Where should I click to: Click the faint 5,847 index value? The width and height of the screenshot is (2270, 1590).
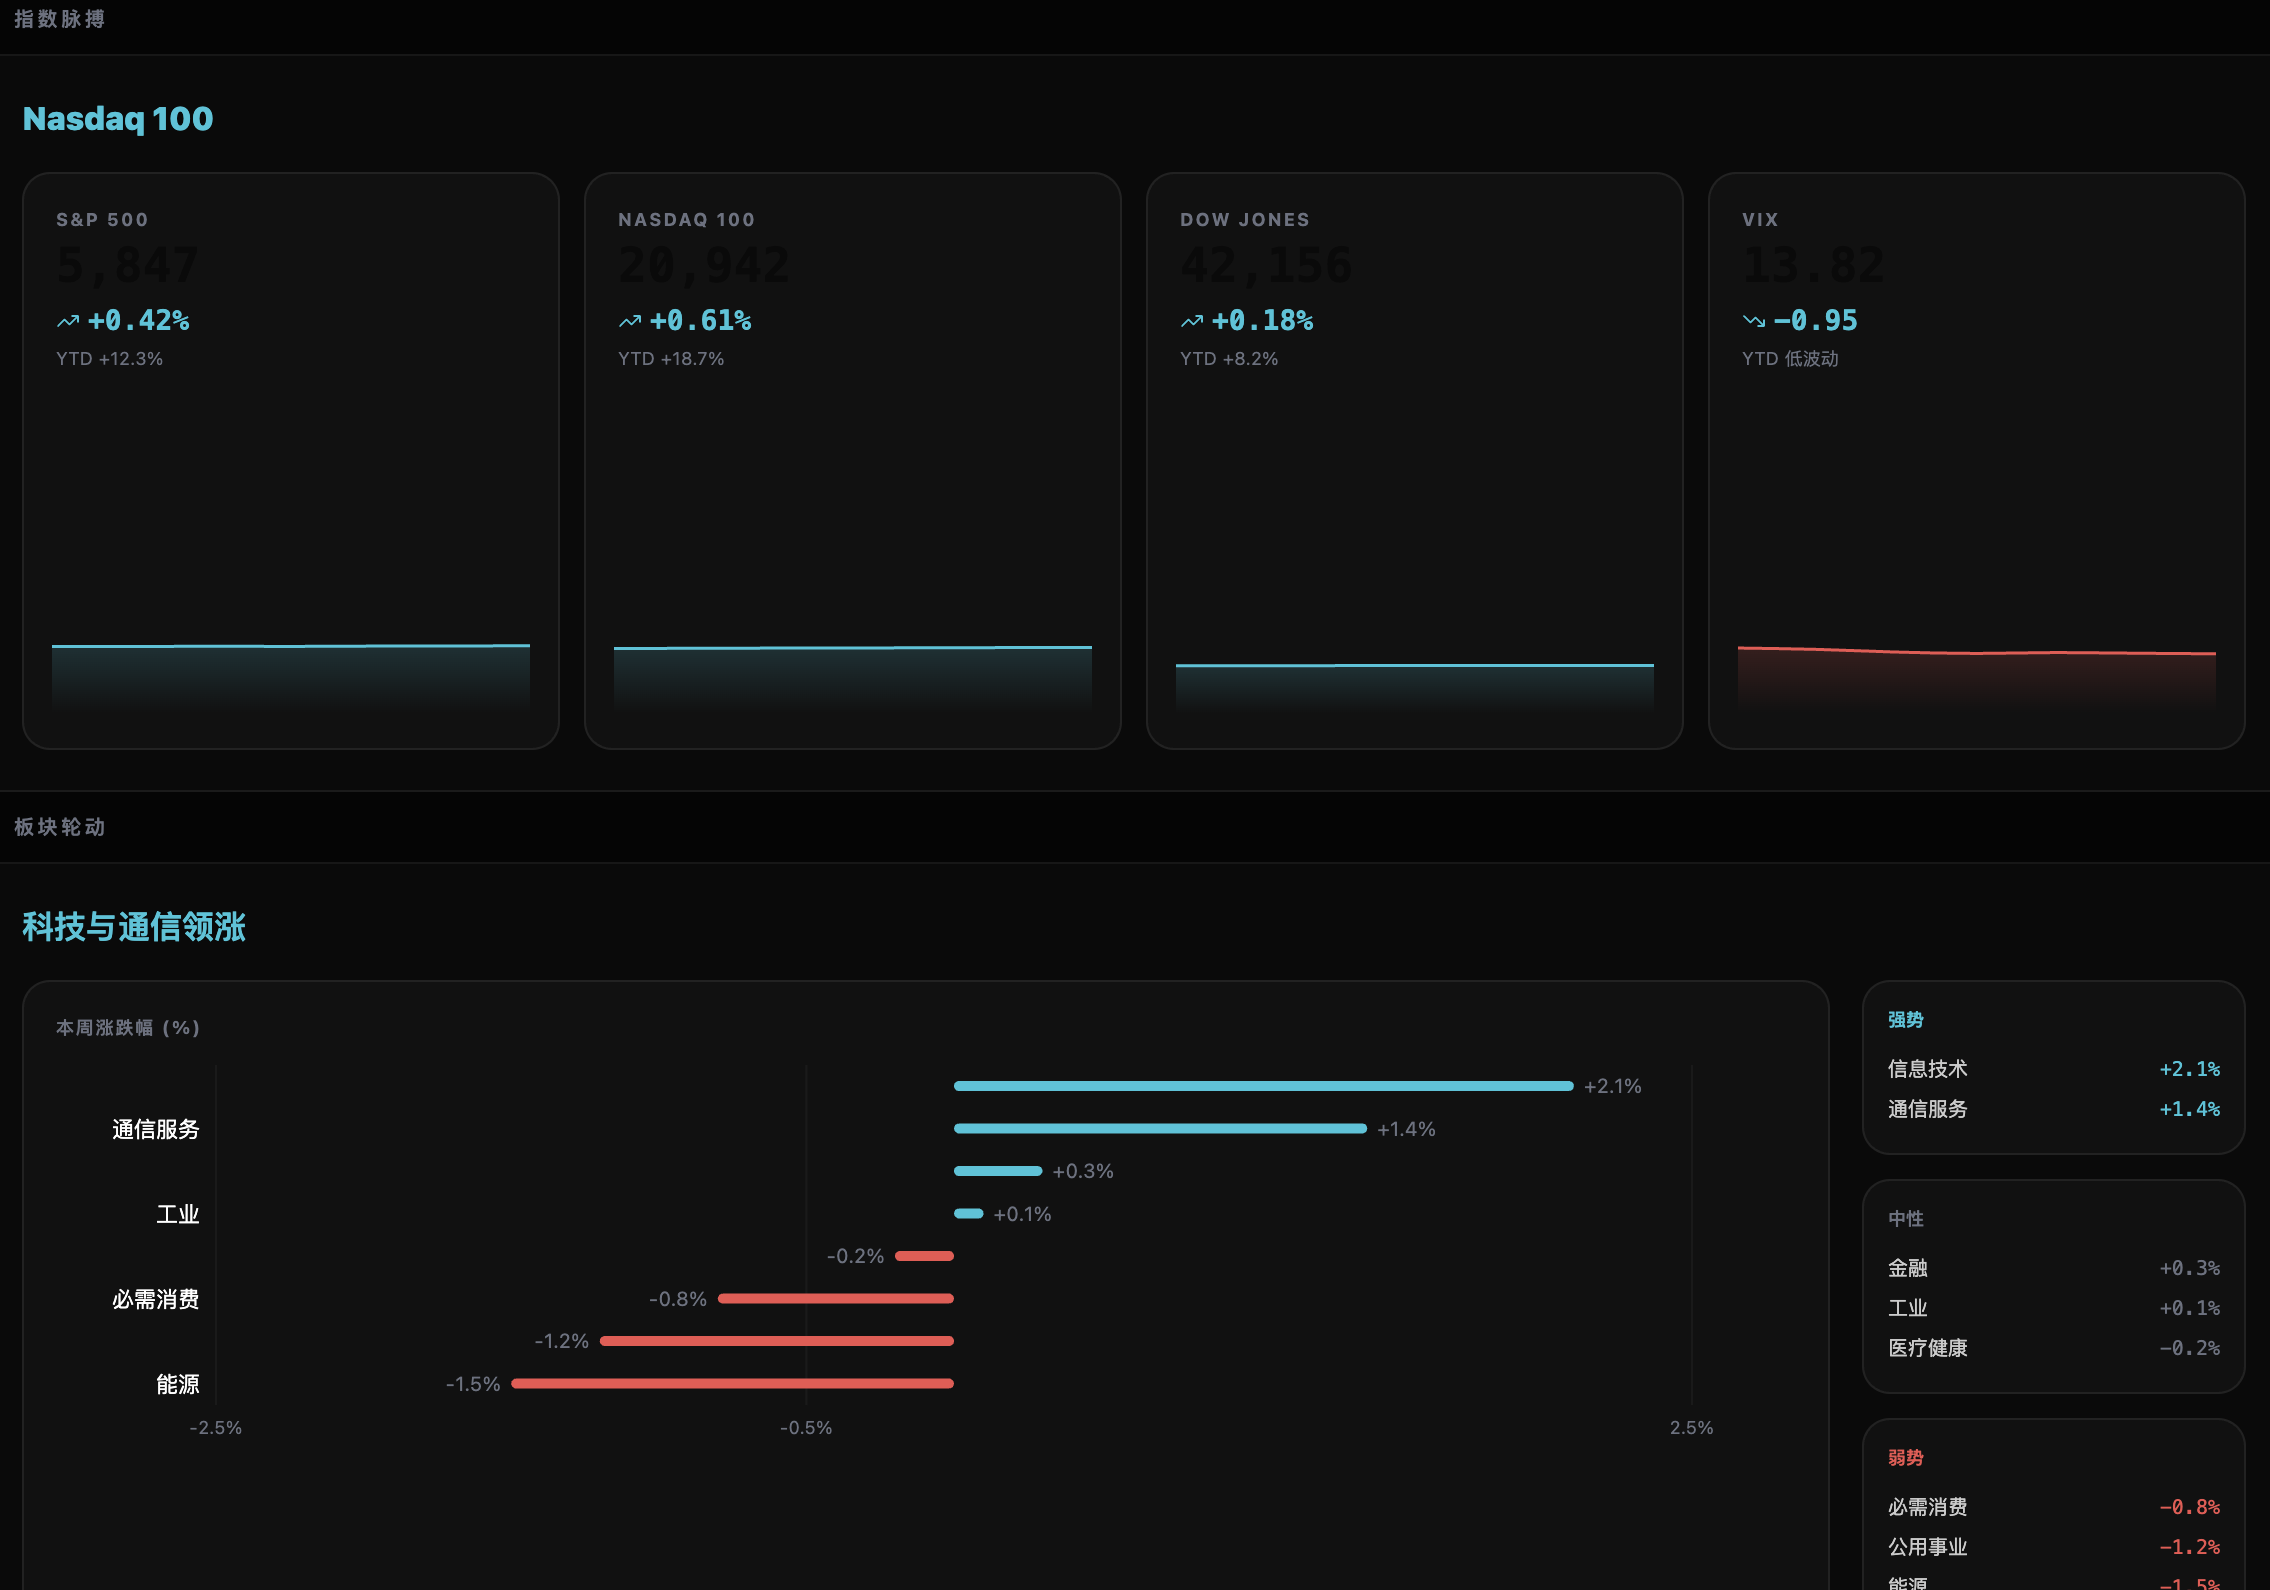(x=128, y=265)
